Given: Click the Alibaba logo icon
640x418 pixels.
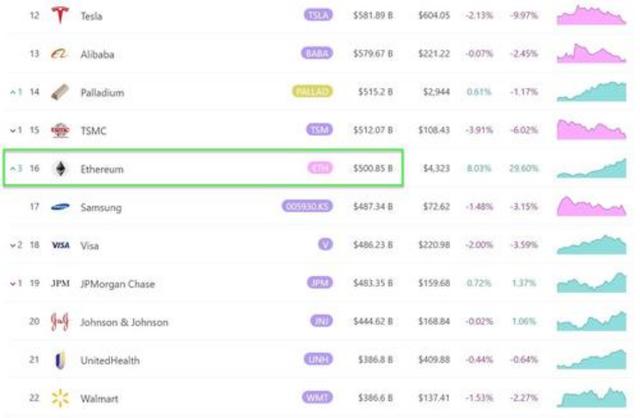Looking at the screenshot, I should tap(60, 54).
